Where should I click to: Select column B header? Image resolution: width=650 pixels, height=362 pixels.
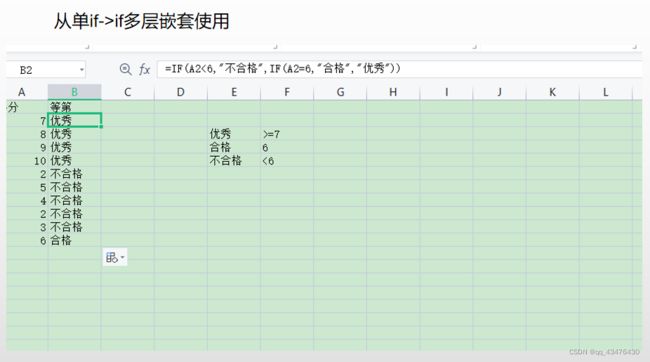click(75, 92)
